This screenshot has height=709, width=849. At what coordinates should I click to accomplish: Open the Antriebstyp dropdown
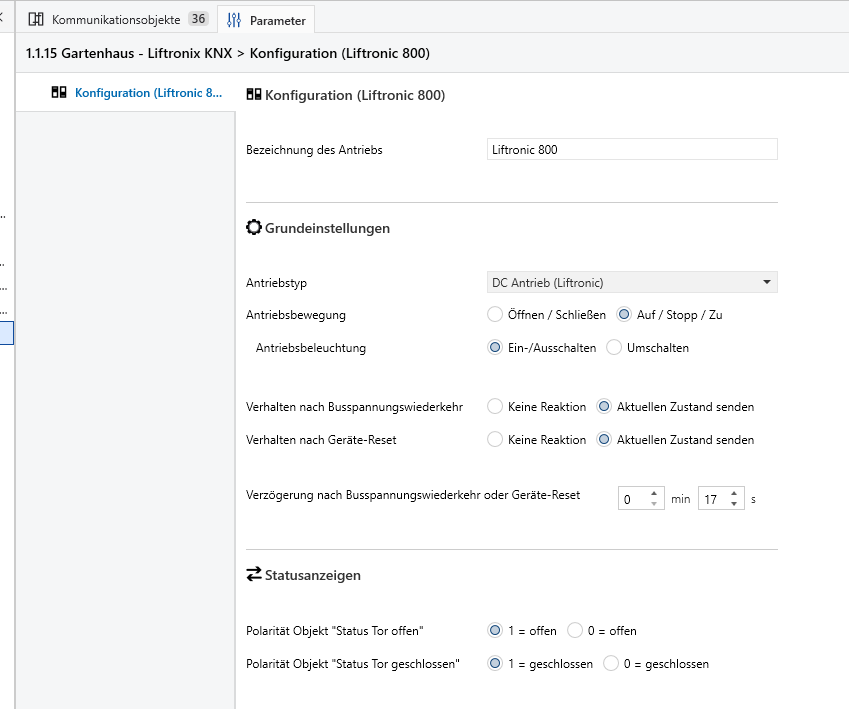tap(631, 283)
